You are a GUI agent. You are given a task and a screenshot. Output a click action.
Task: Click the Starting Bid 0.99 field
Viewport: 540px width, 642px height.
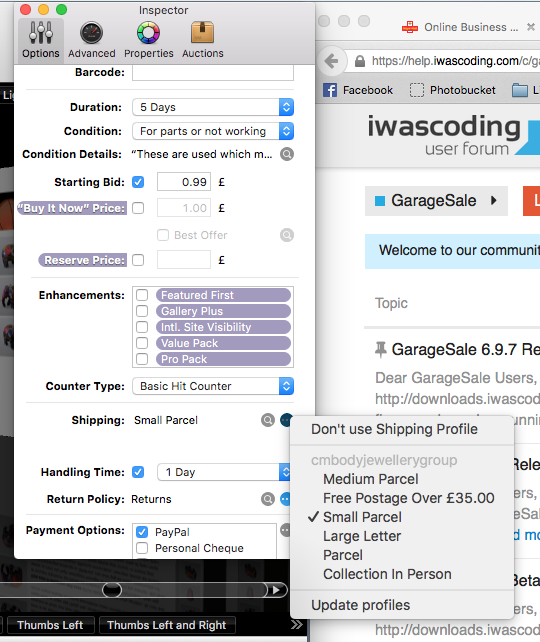(x=184, y=182)
